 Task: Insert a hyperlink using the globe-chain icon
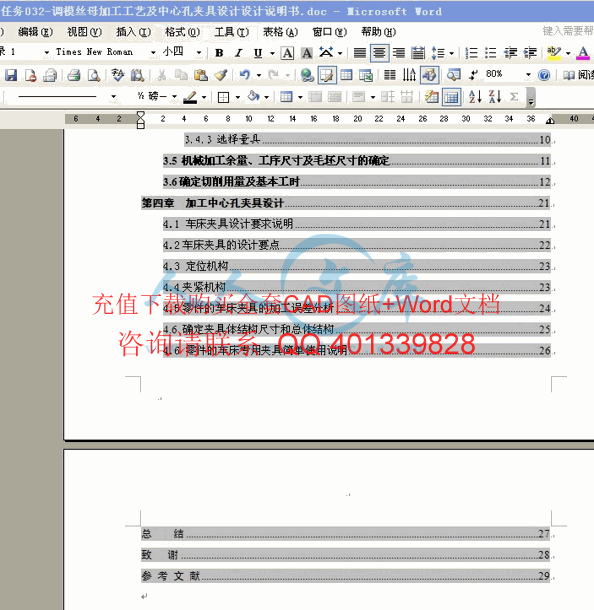pos(307,75)
